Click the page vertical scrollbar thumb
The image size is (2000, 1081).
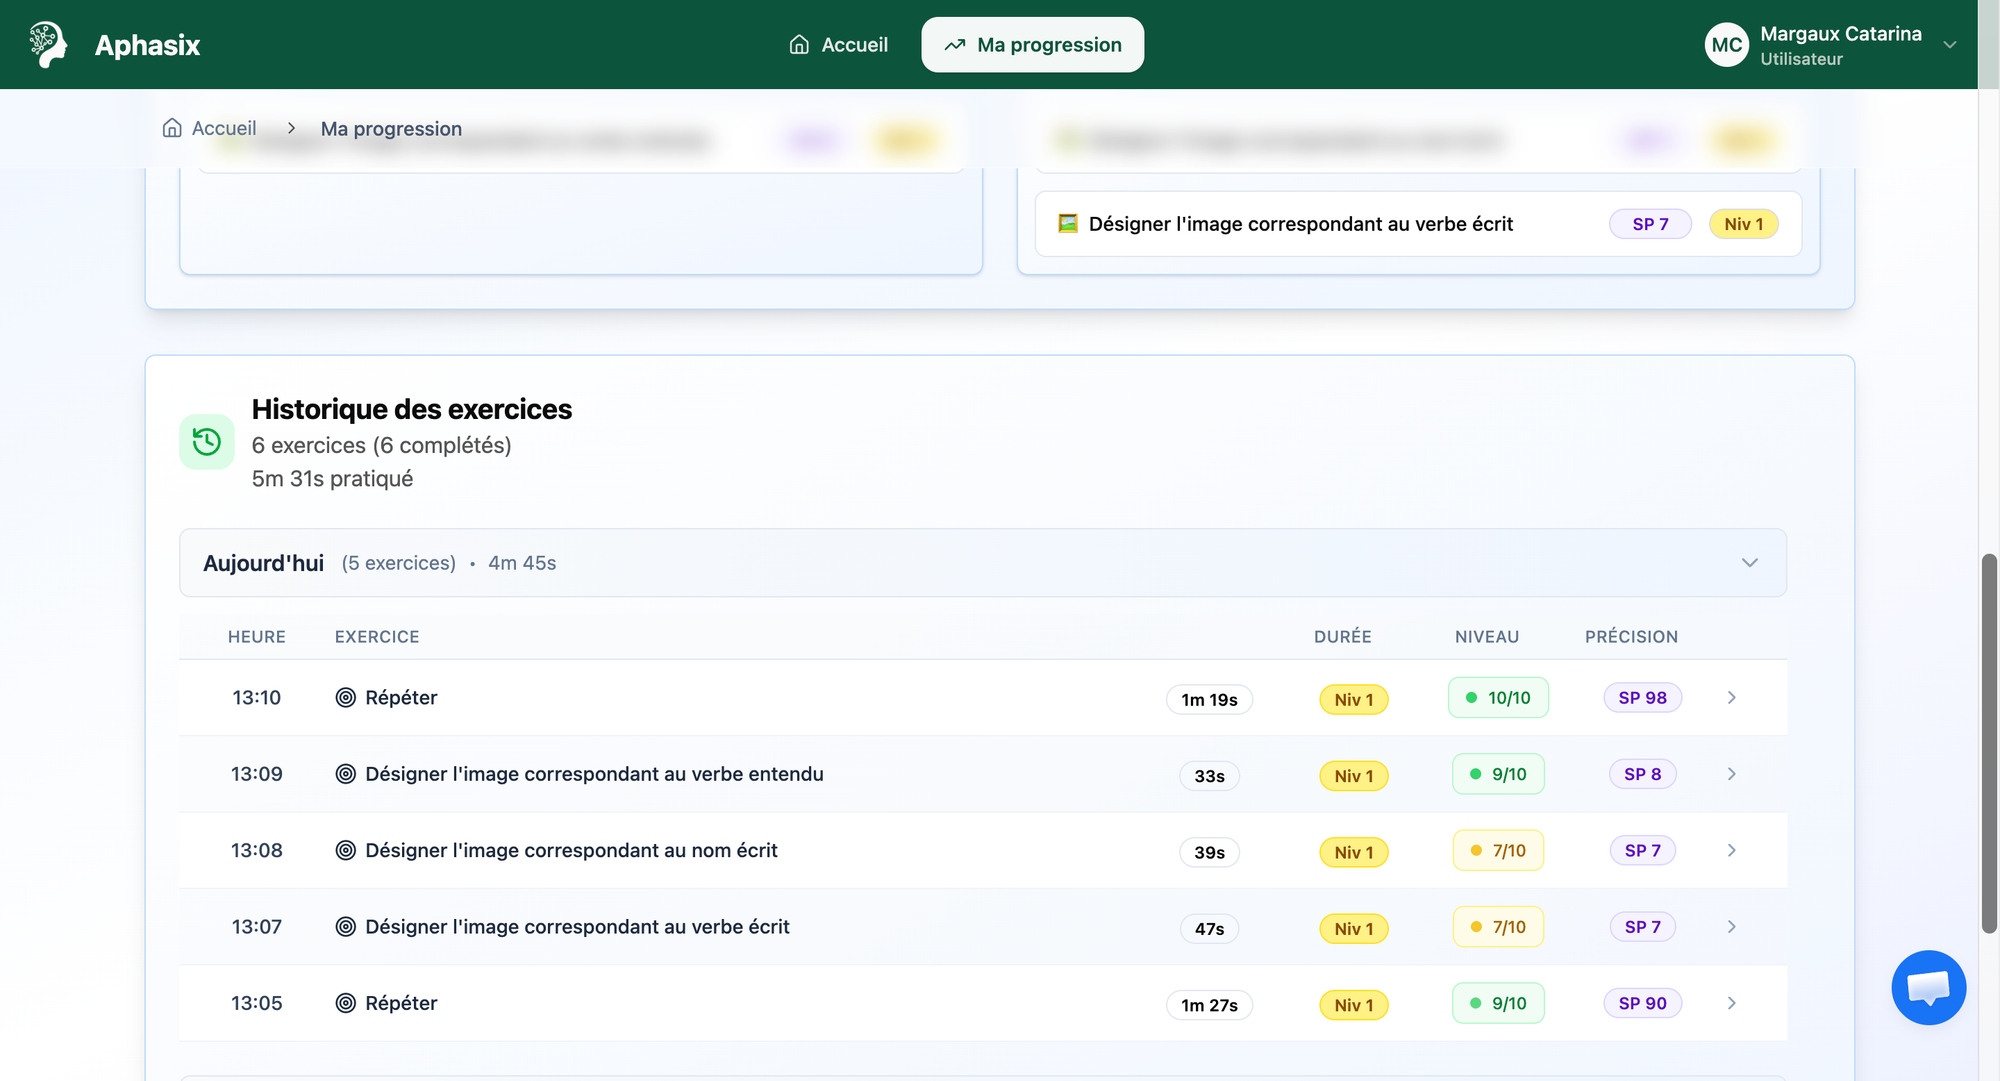point(1989,742)
